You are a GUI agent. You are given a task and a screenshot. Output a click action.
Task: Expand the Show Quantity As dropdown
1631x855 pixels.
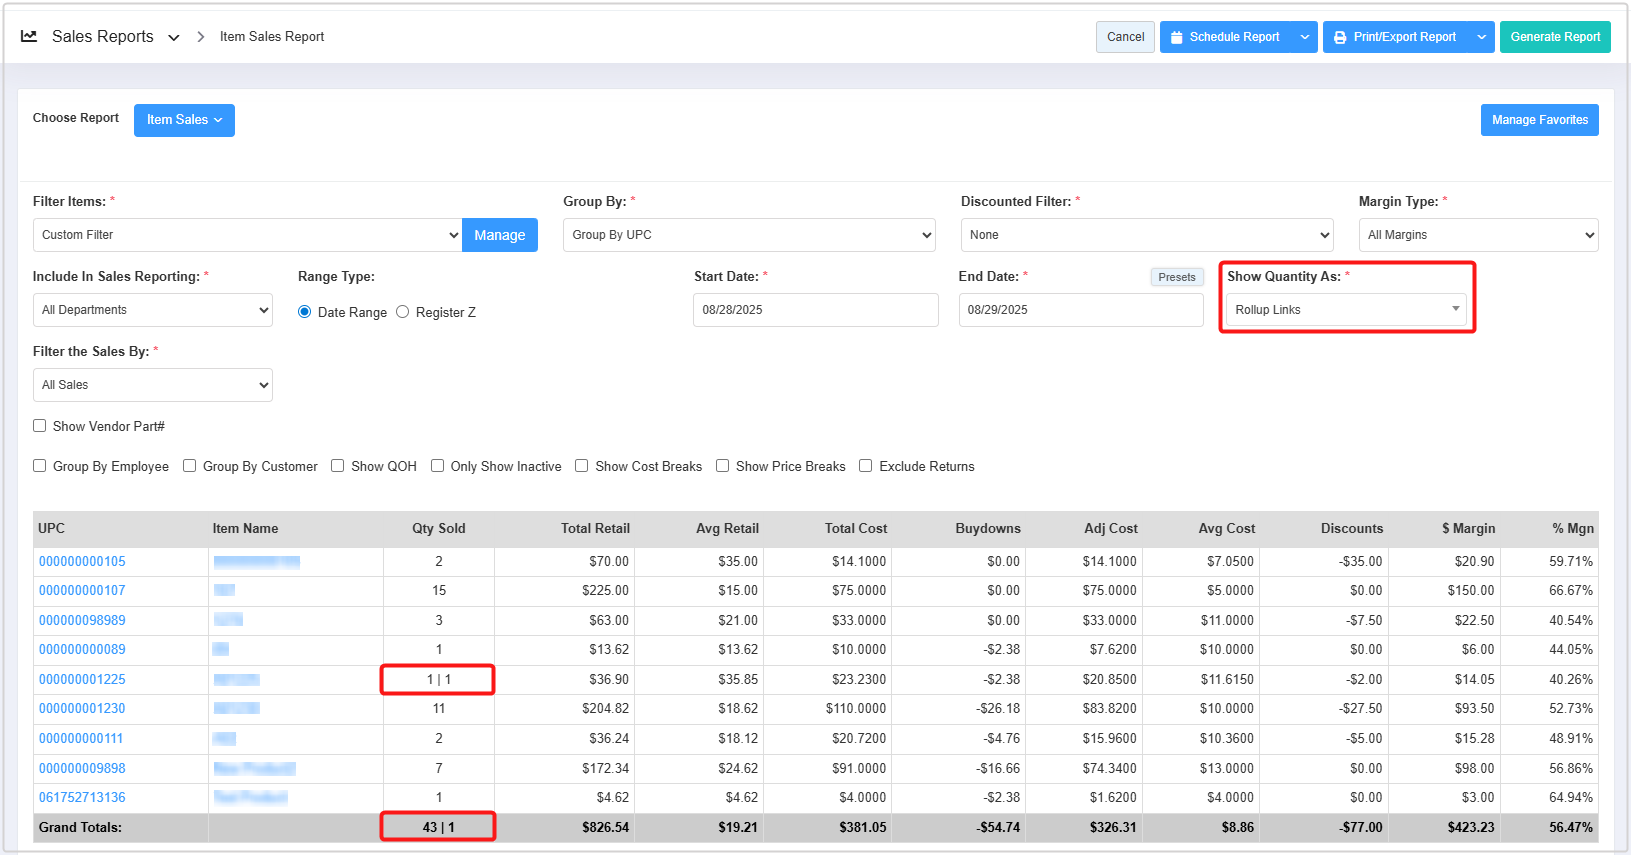(x=1346, y=310)
